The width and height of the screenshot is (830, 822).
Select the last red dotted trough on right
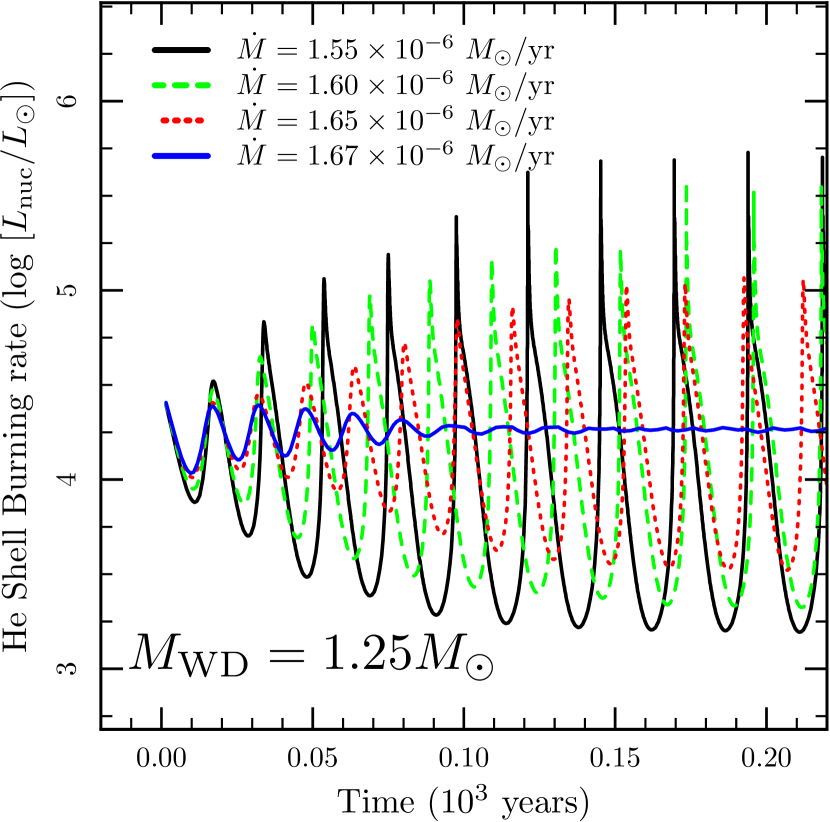pyautogui.click(x=789, y=568)
